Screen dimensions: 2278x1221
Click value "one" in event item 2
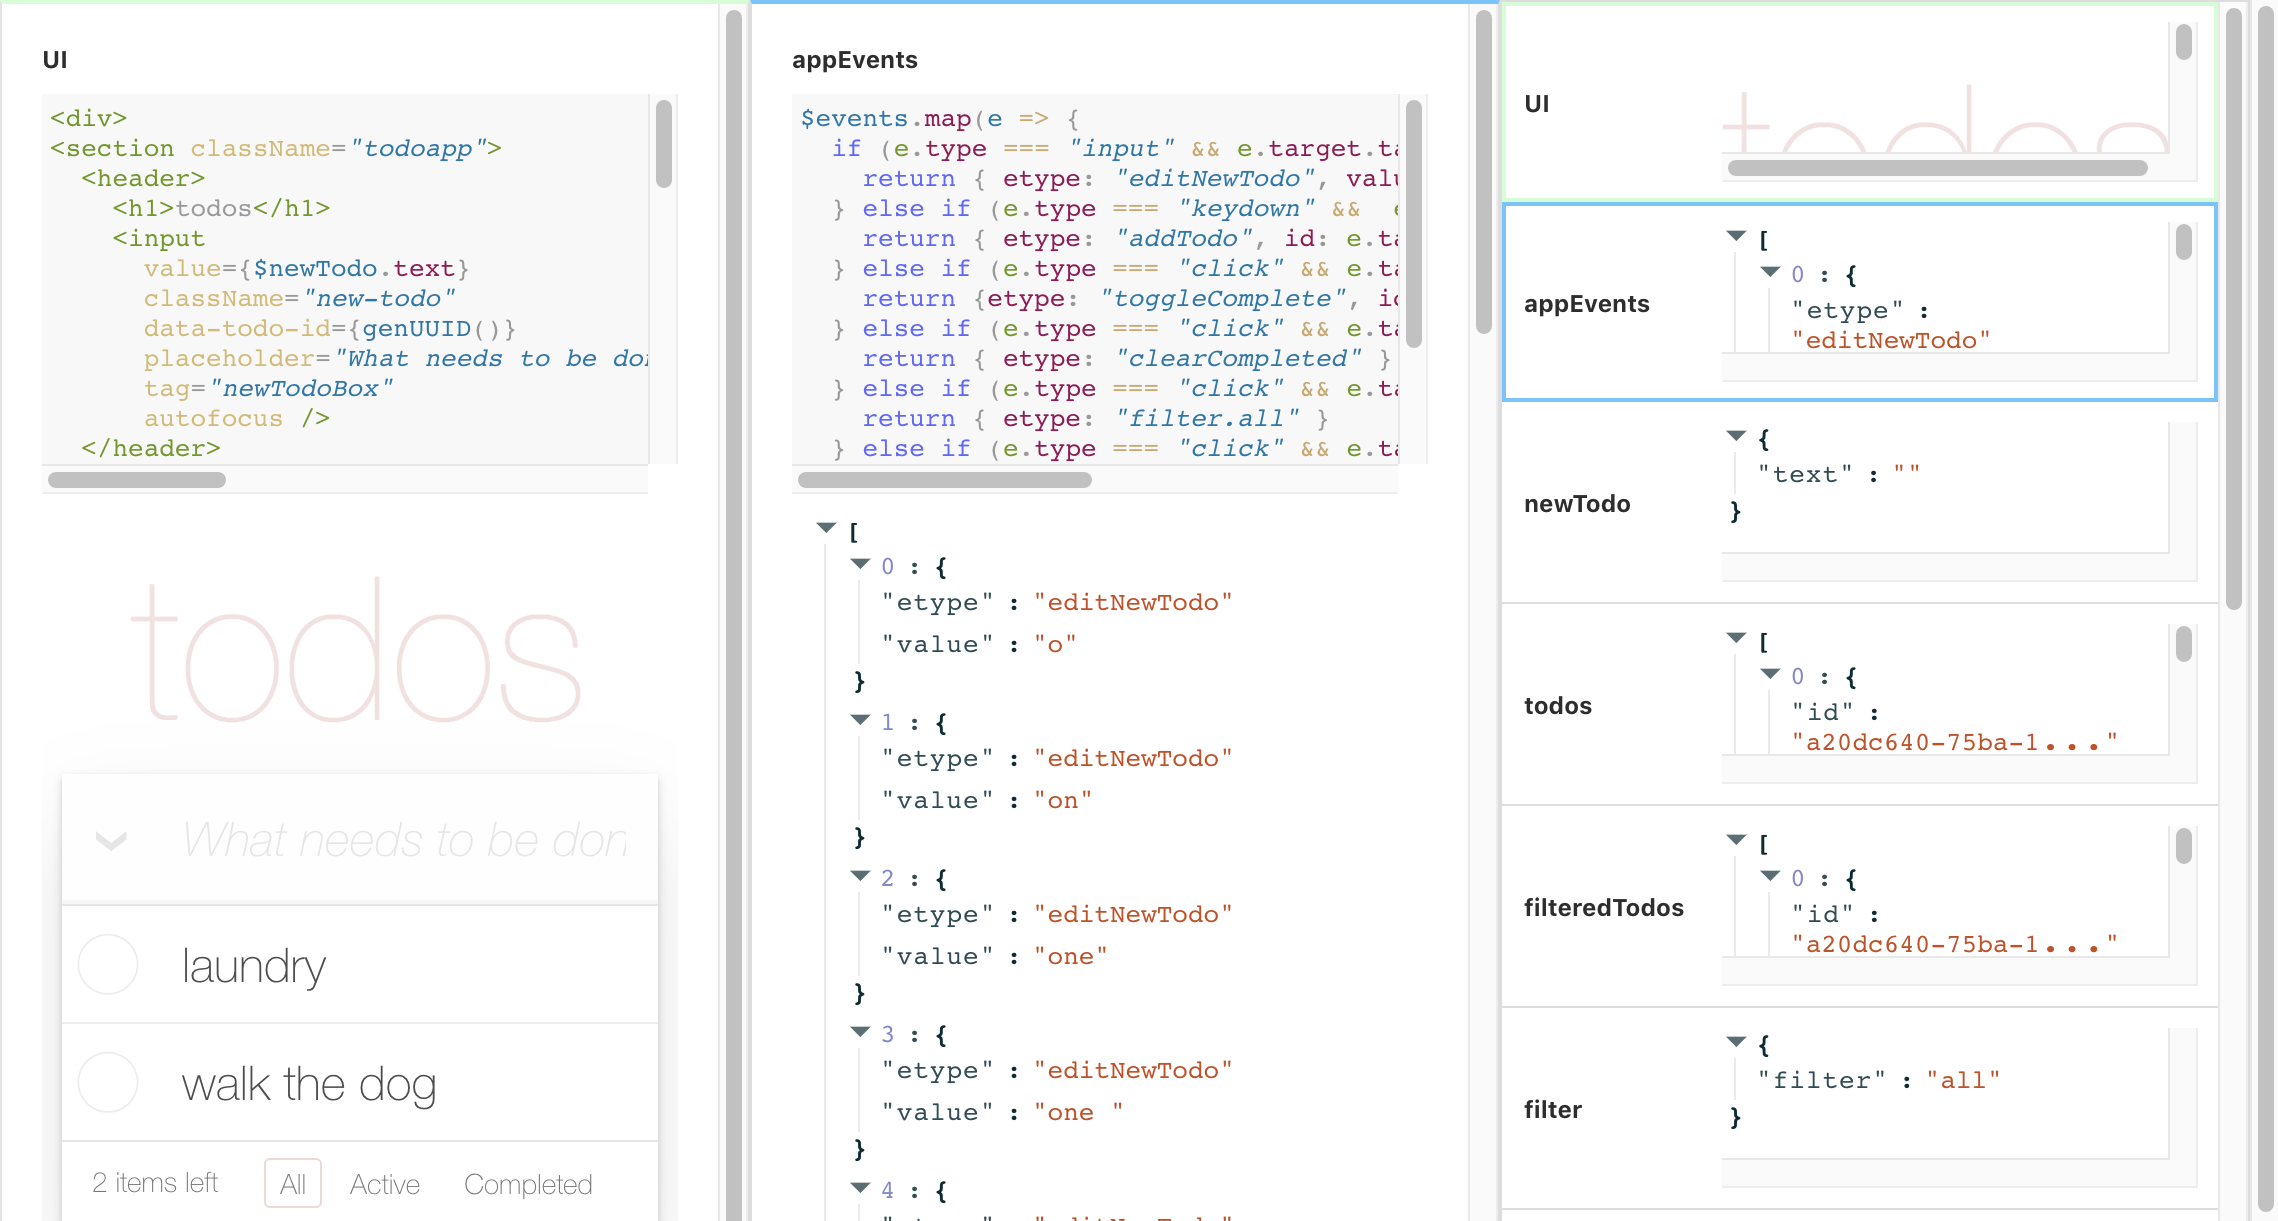[1071, 956]
